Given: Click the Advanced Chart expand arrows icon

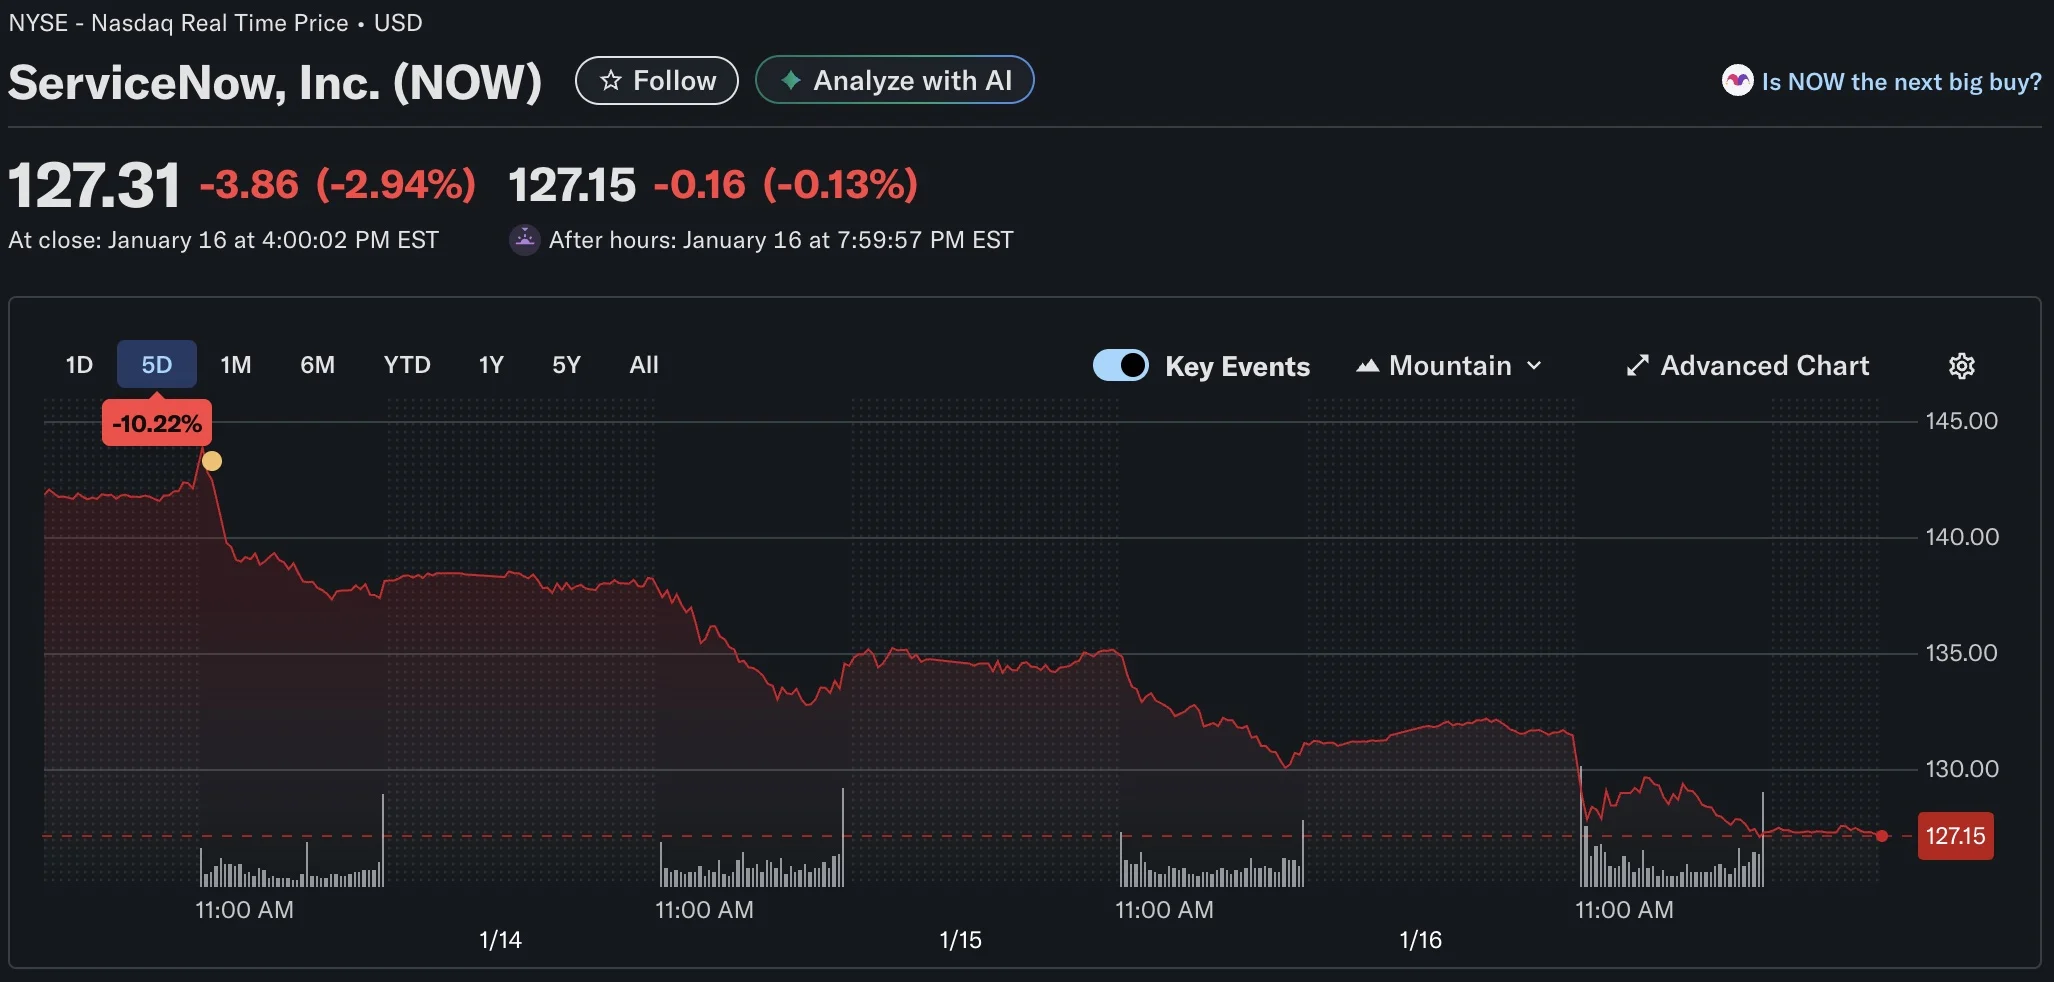Looking at the screenshot, I should click(x=1637, y=366).
